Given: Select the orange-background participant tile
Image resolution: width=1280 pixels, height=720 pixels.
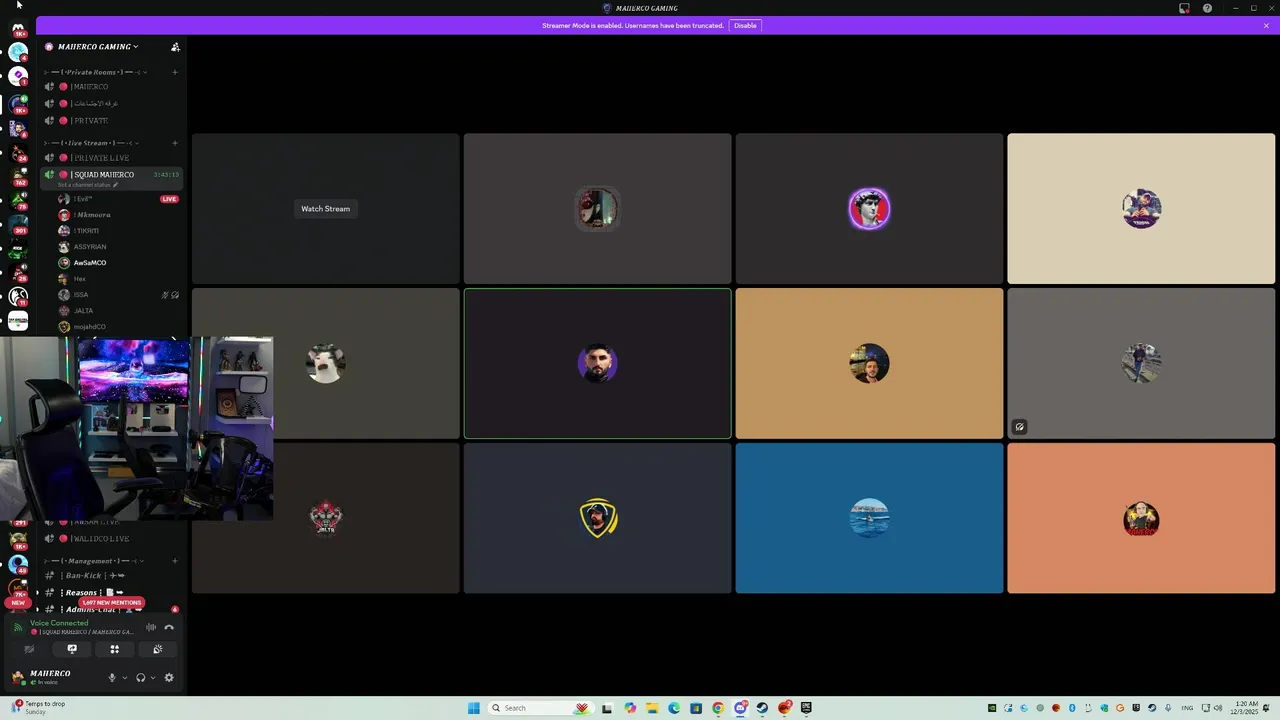Looking at the screenshot, I should (1141, 518).
